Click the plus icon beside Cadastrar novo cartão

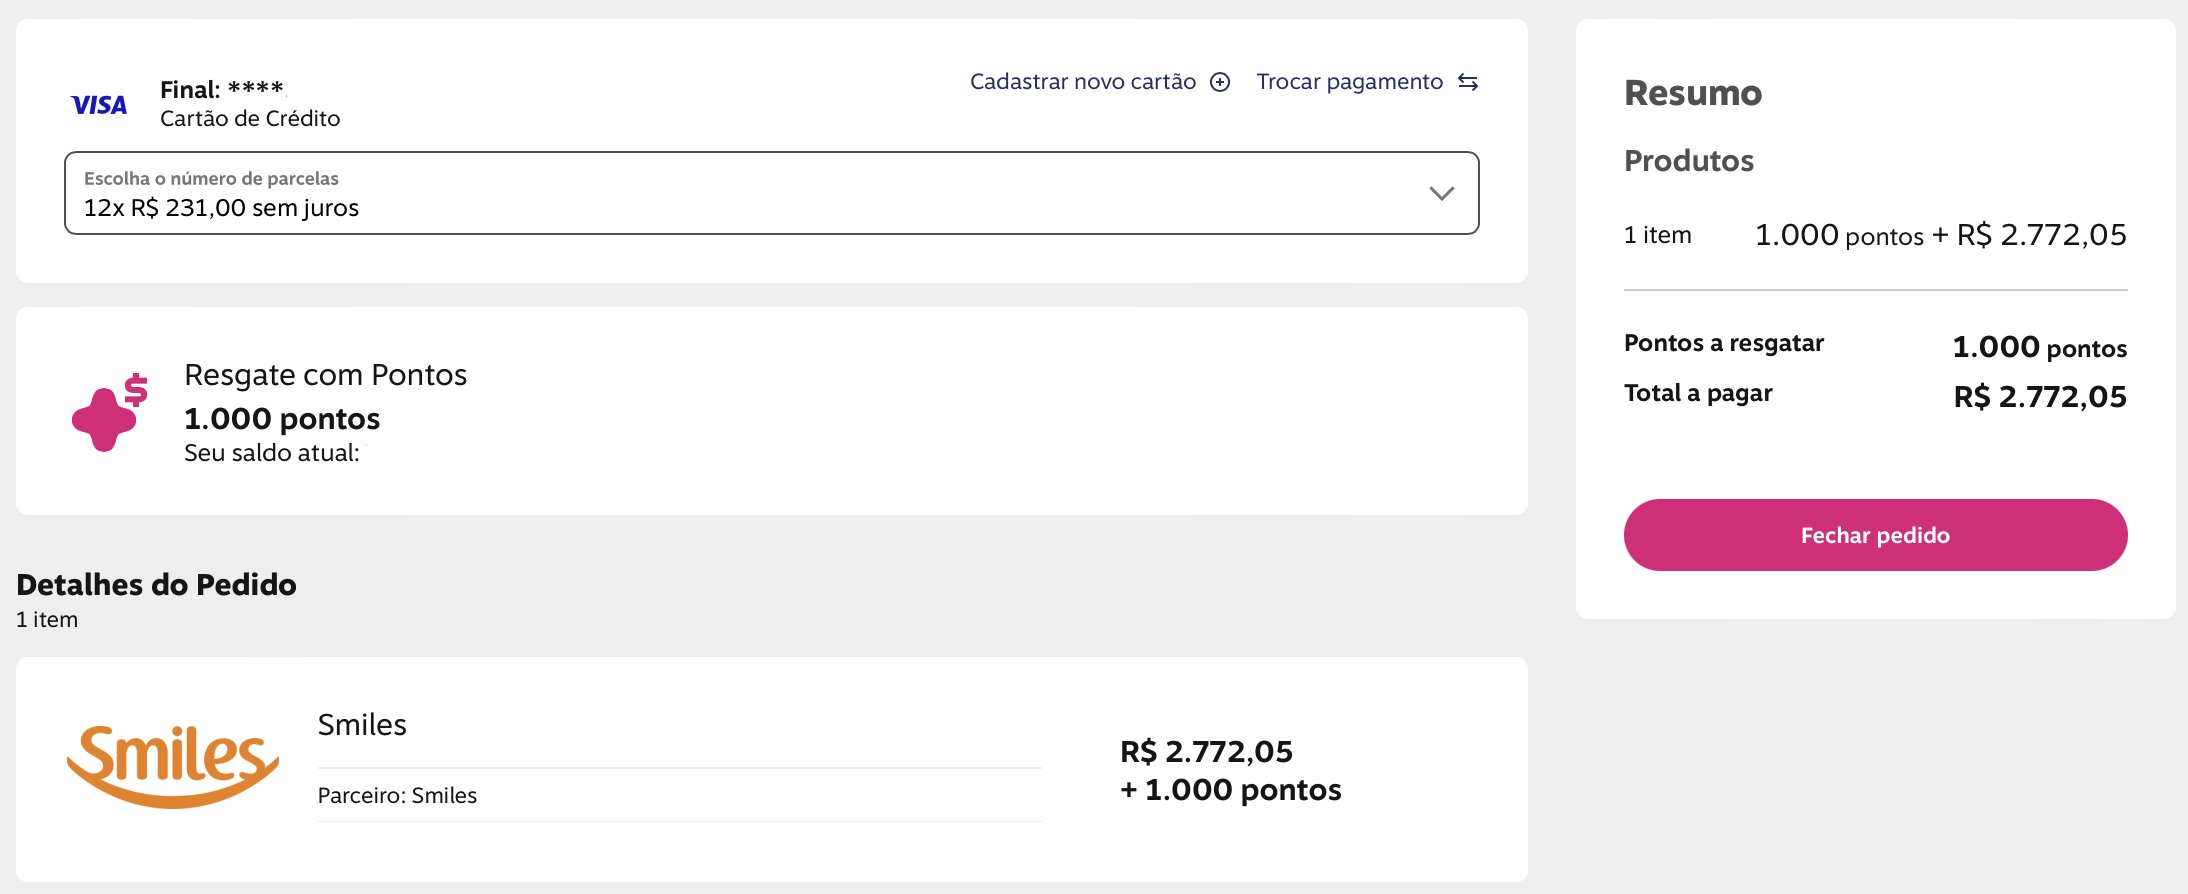[x=1220, y=82]
